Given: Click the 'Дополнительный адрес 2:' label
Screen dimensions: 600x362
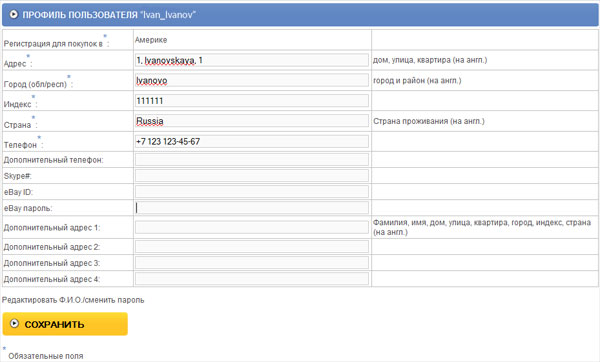Looking at the screenshot, I should point(52,247).
